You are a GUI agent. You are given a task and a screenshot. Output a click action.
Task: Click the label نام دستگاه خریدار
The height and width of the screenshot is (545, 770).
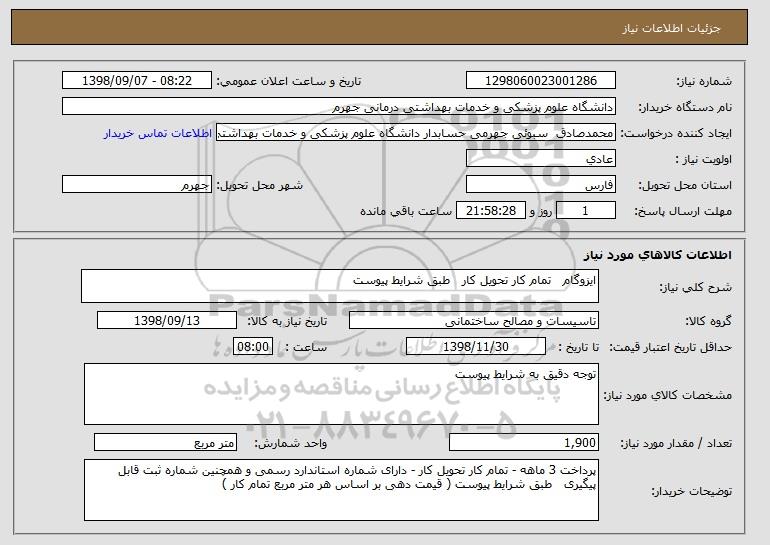pos(685,107)
